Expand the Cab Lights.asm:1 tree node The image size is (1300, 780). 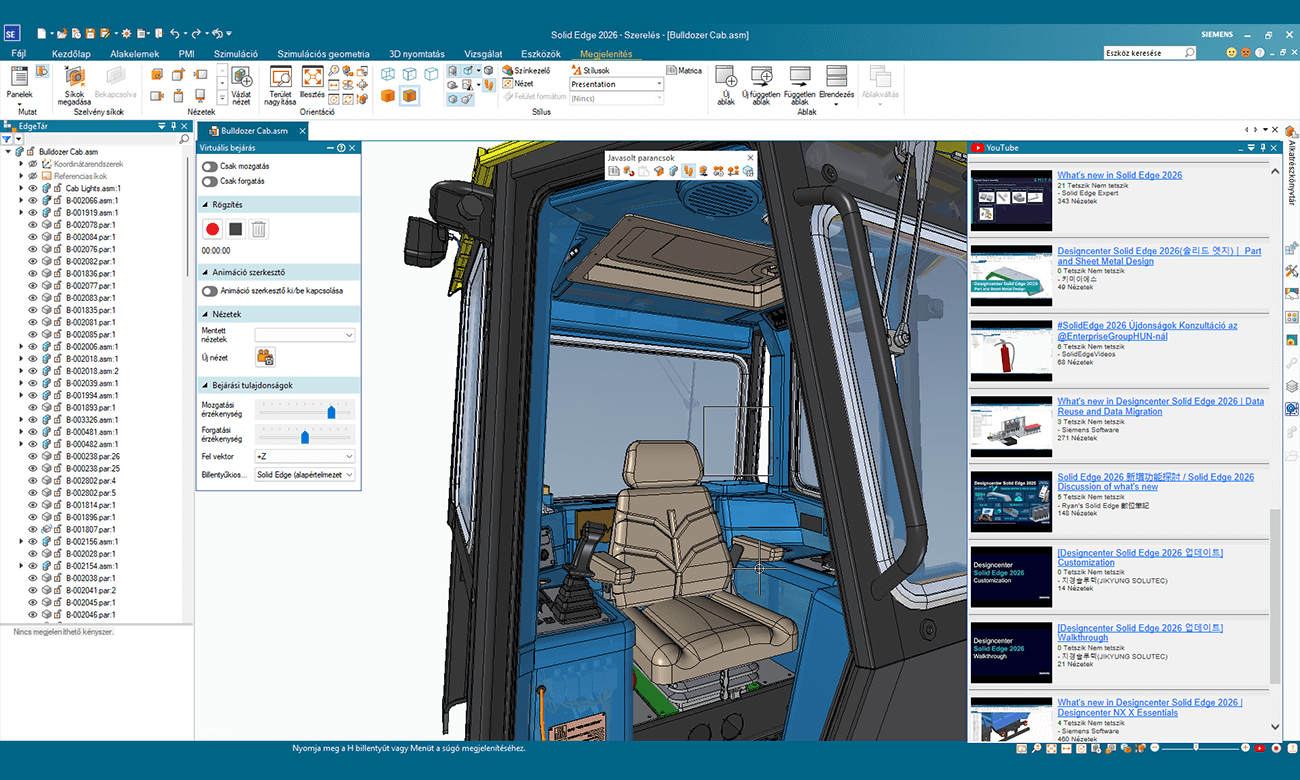pos(21,188)
